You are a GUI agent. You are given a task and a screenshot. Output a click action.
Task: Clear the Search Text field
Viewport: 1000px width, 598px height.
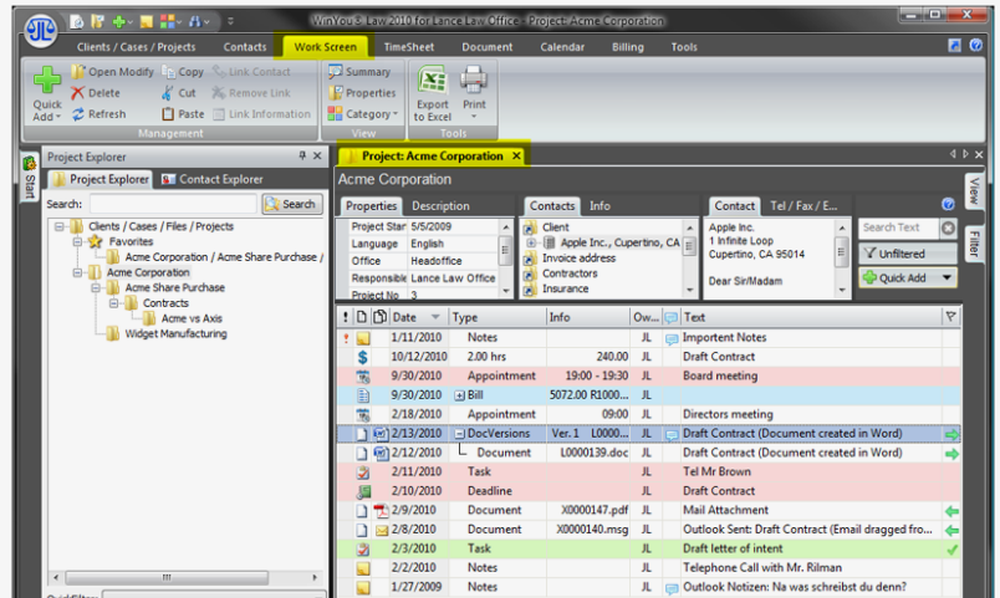click(x=948, y=228)
